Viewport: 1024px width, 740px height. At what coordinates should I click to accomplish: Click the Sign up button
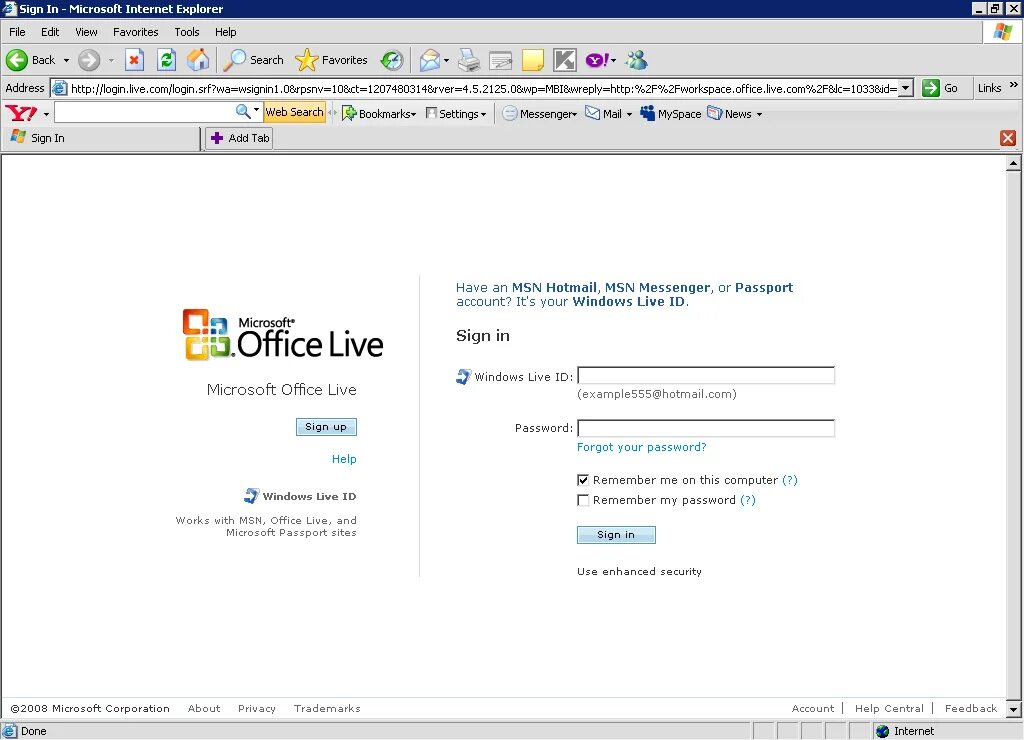(326, 426)
